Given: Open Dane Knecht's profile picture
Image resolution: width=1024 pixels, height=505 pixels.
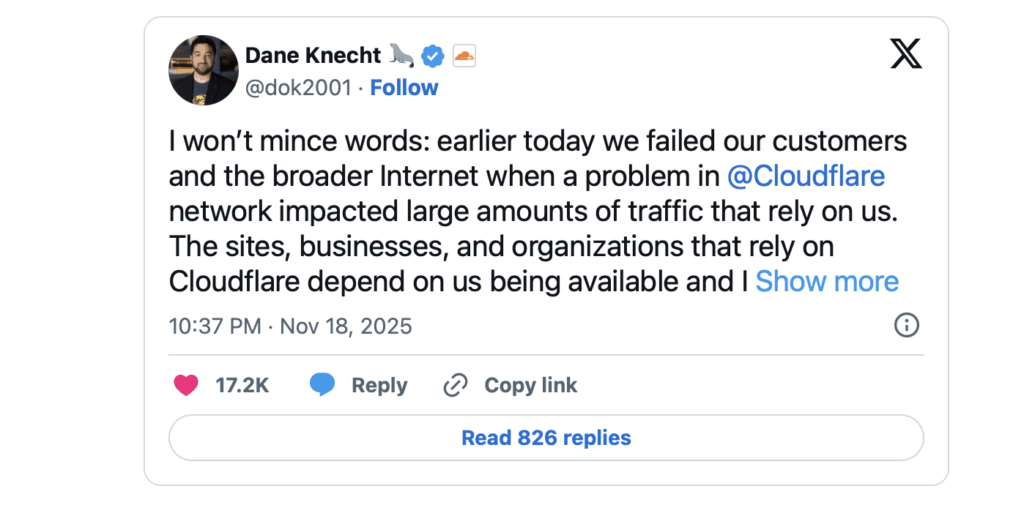Looking at the screenshot, I should [x=203, y=70].
